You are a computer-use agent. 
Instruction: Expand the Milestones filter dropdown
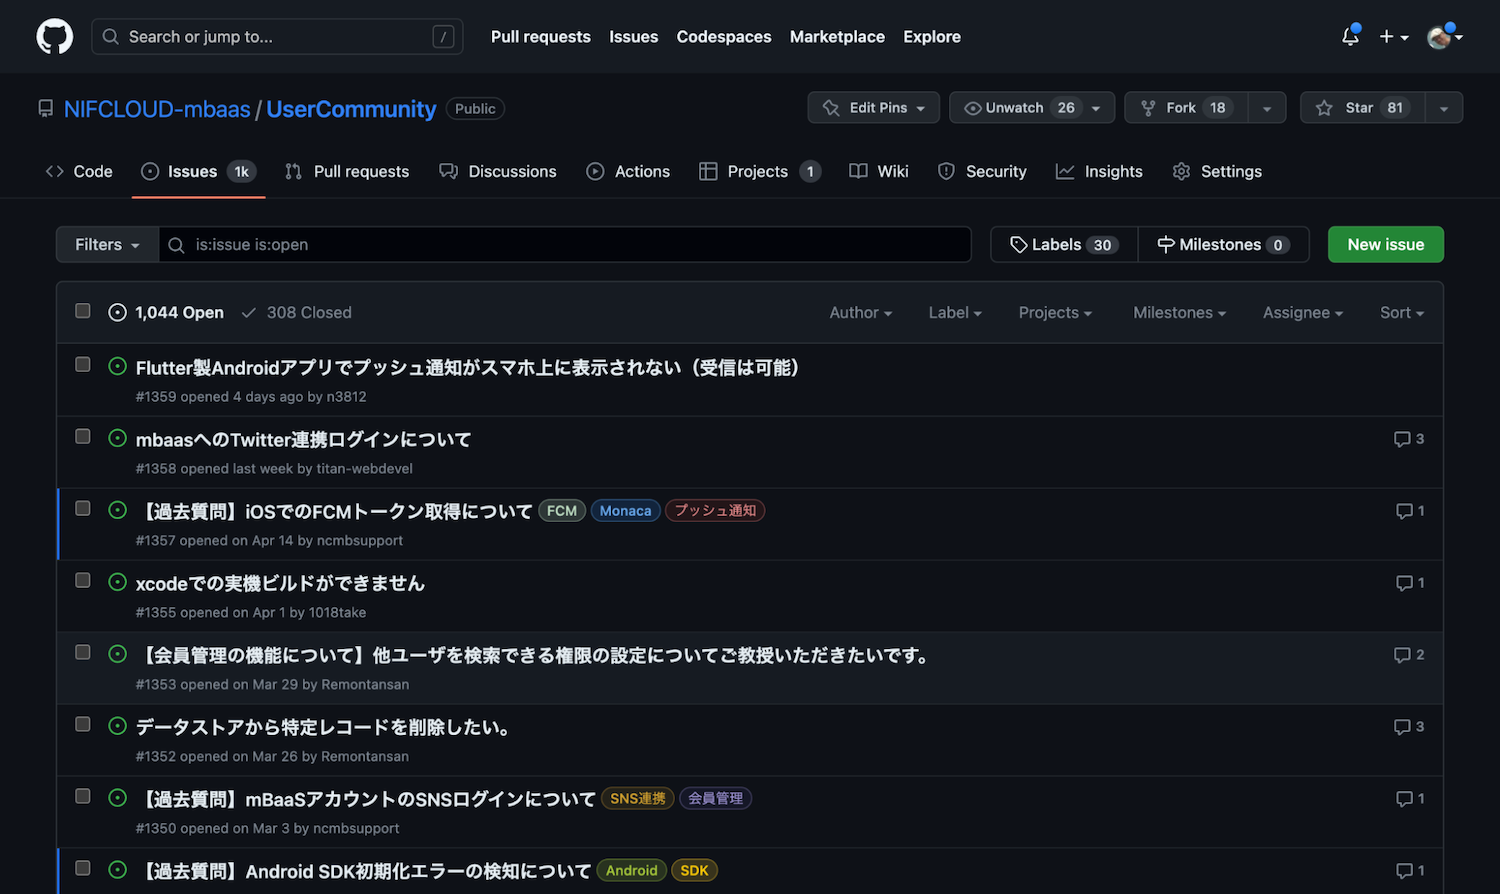(1179, 313)
